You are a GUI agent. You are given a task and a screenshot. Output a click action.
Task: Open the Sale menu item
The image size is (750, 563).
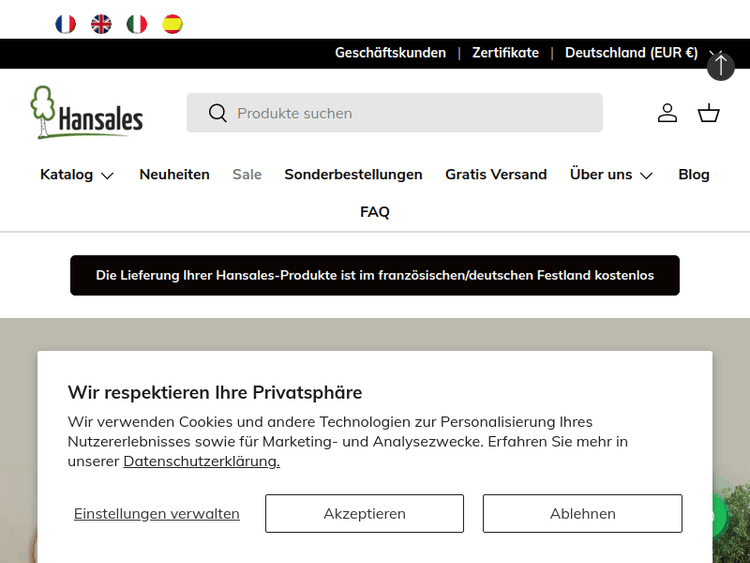point(247,175)
